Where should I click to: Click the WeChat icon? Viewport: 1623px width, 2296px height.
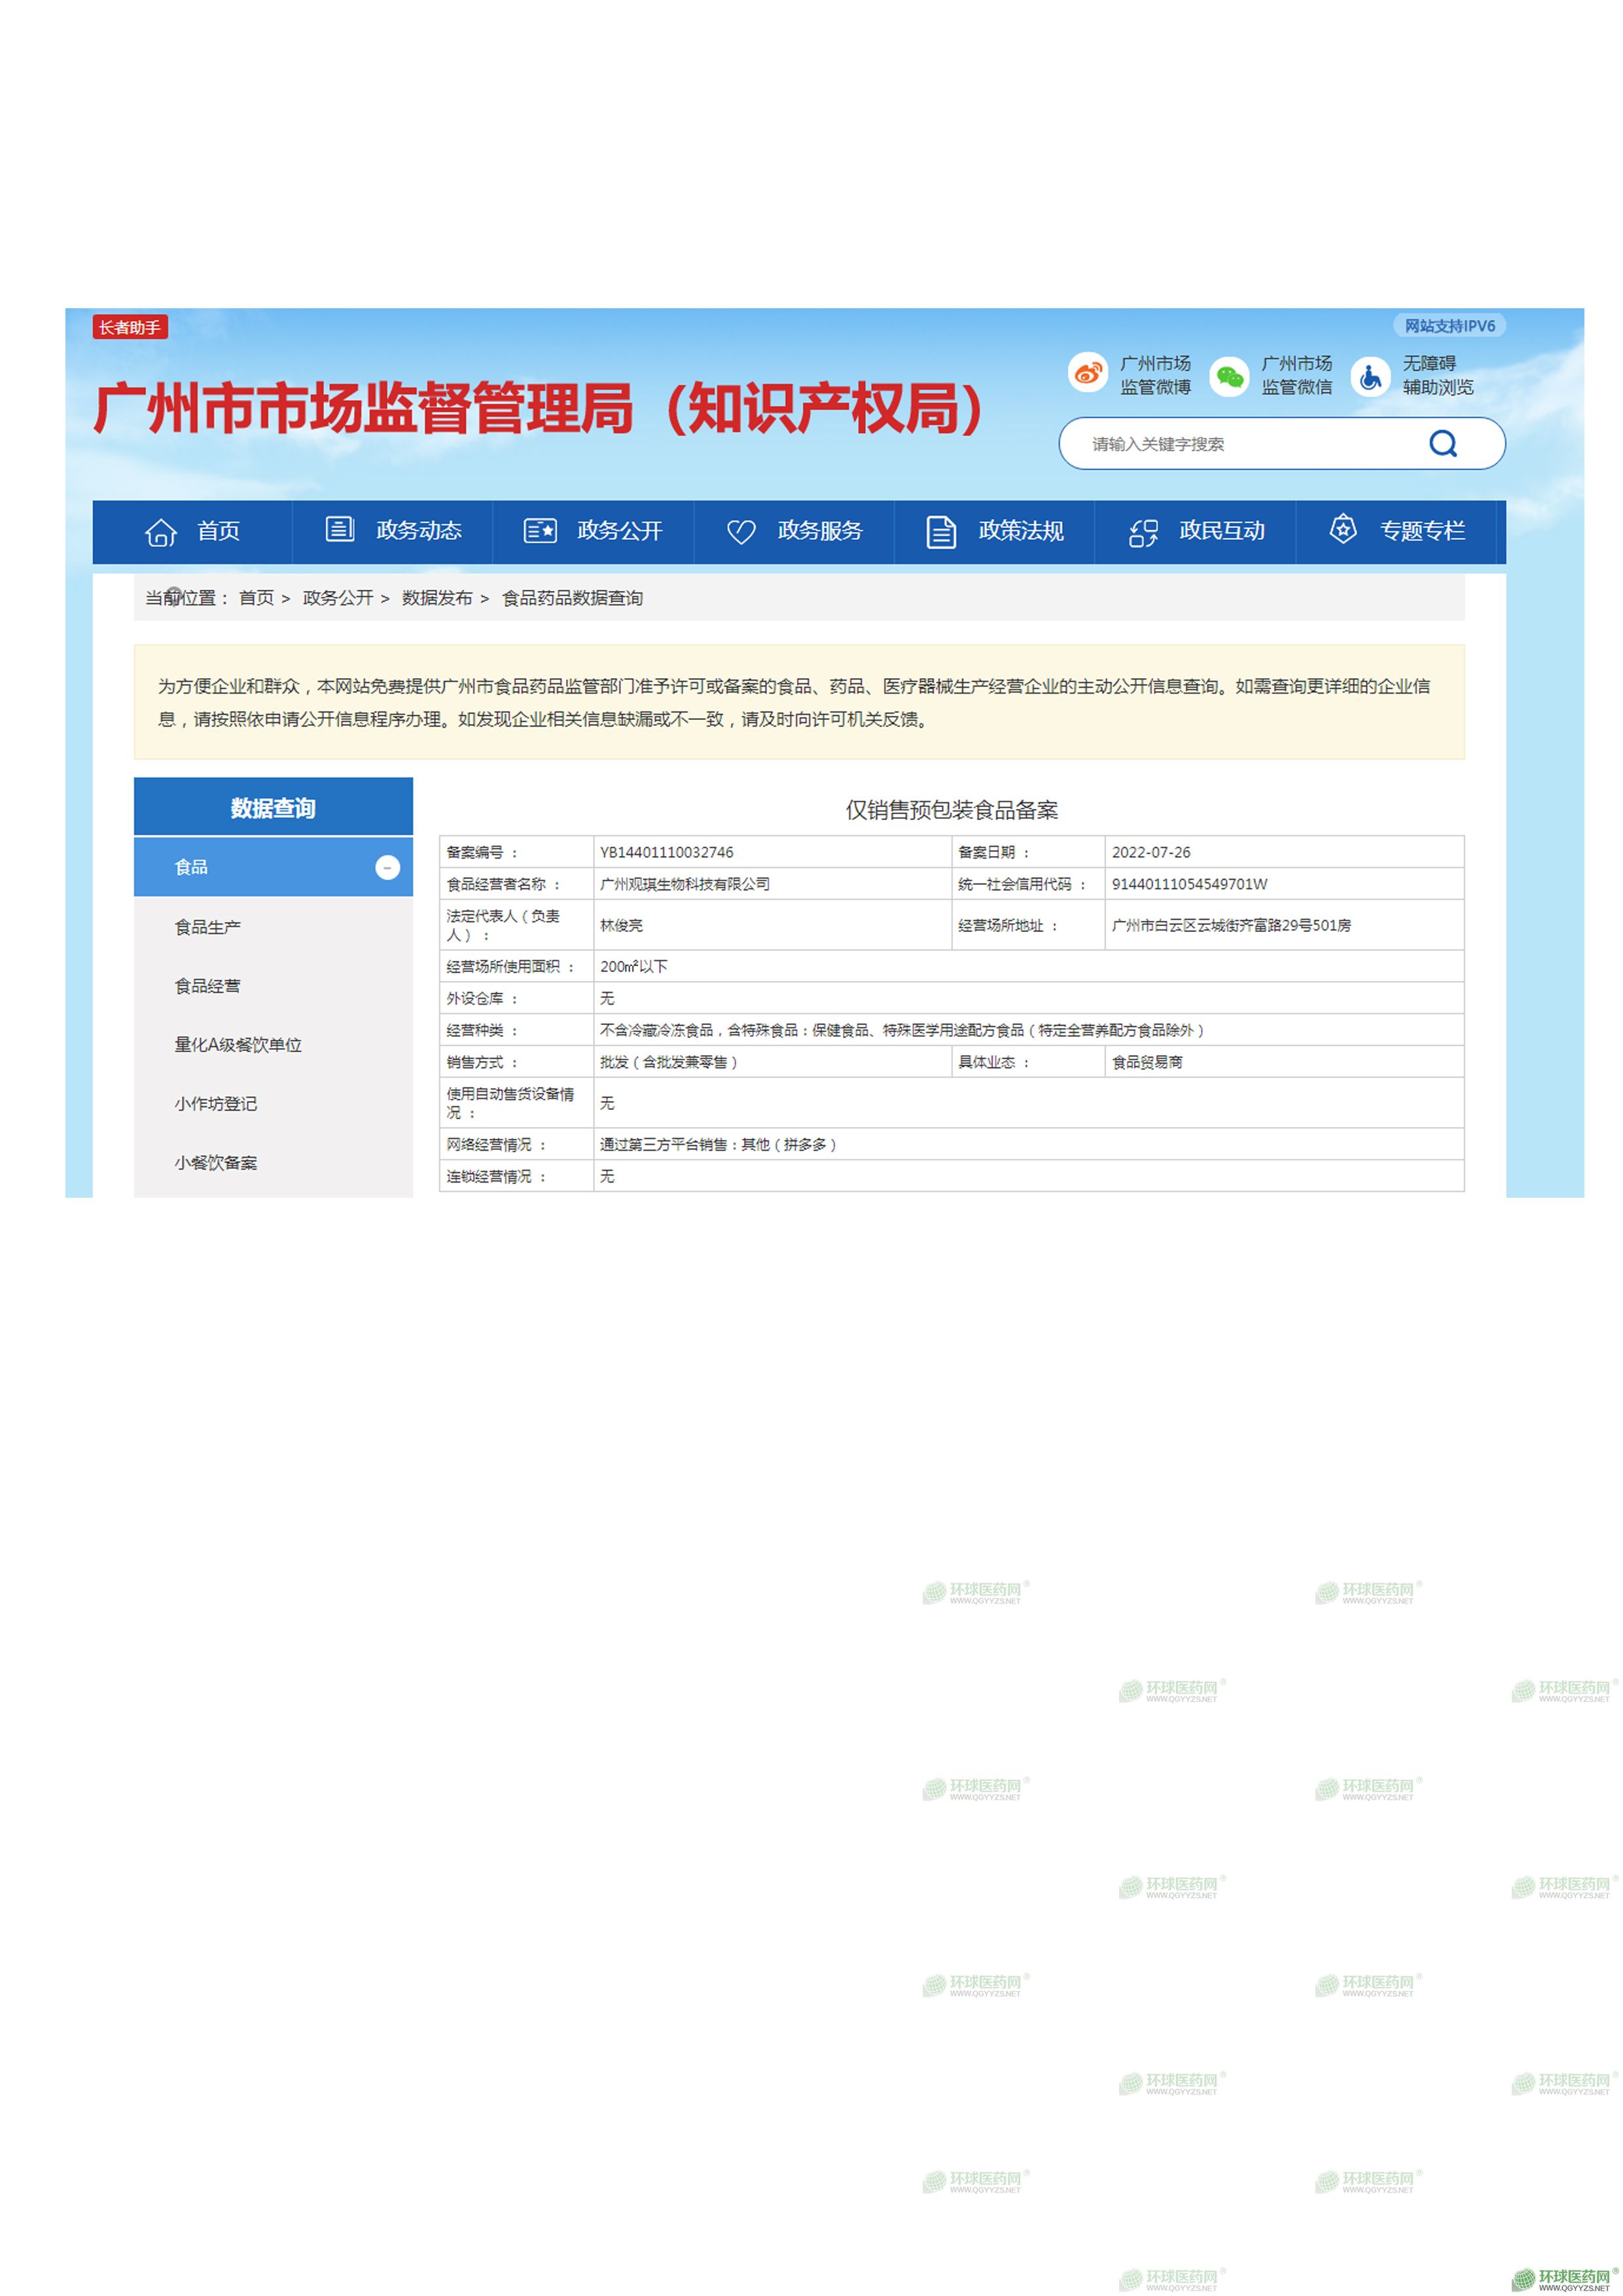click(1228, 376)
